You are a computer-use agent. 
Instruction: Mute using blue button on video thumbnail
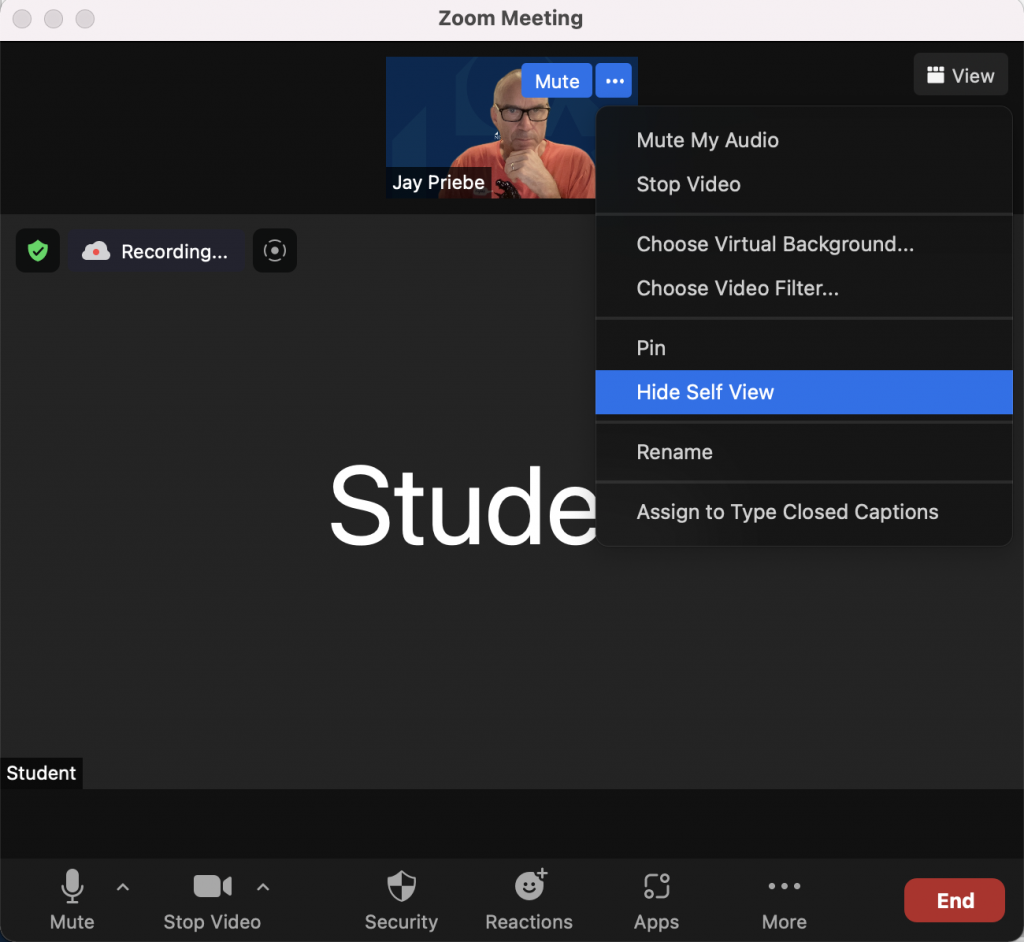pyautogui.click(x=557, y=81)
